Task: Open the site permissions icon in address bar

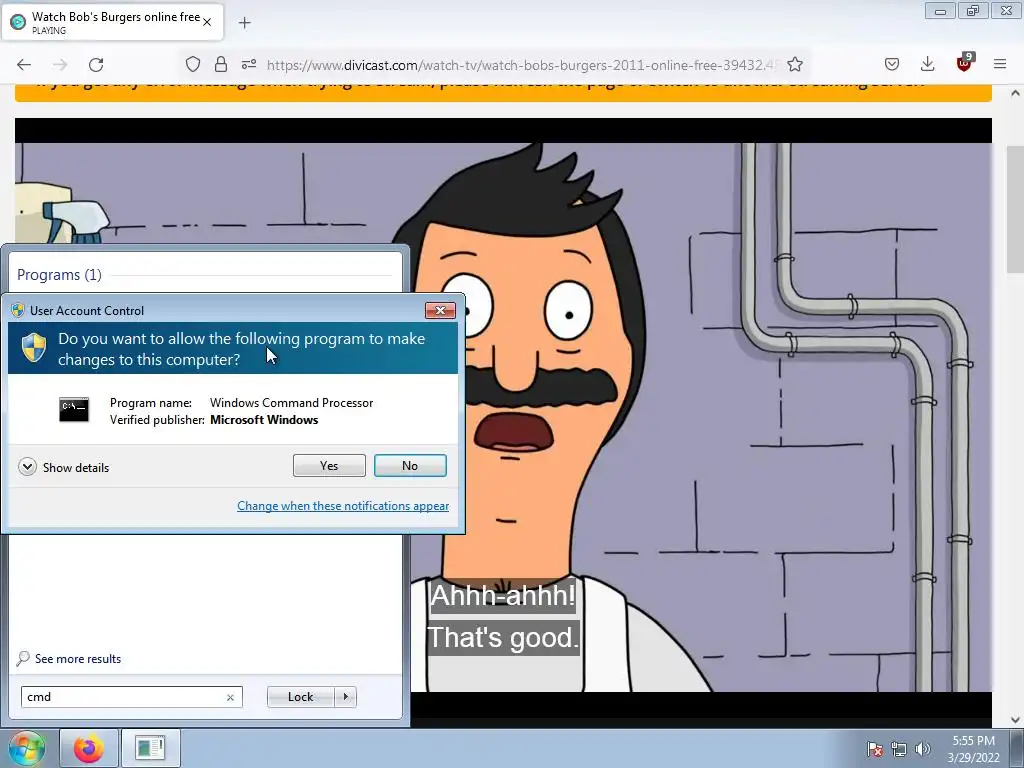Action: pos(249,64)
